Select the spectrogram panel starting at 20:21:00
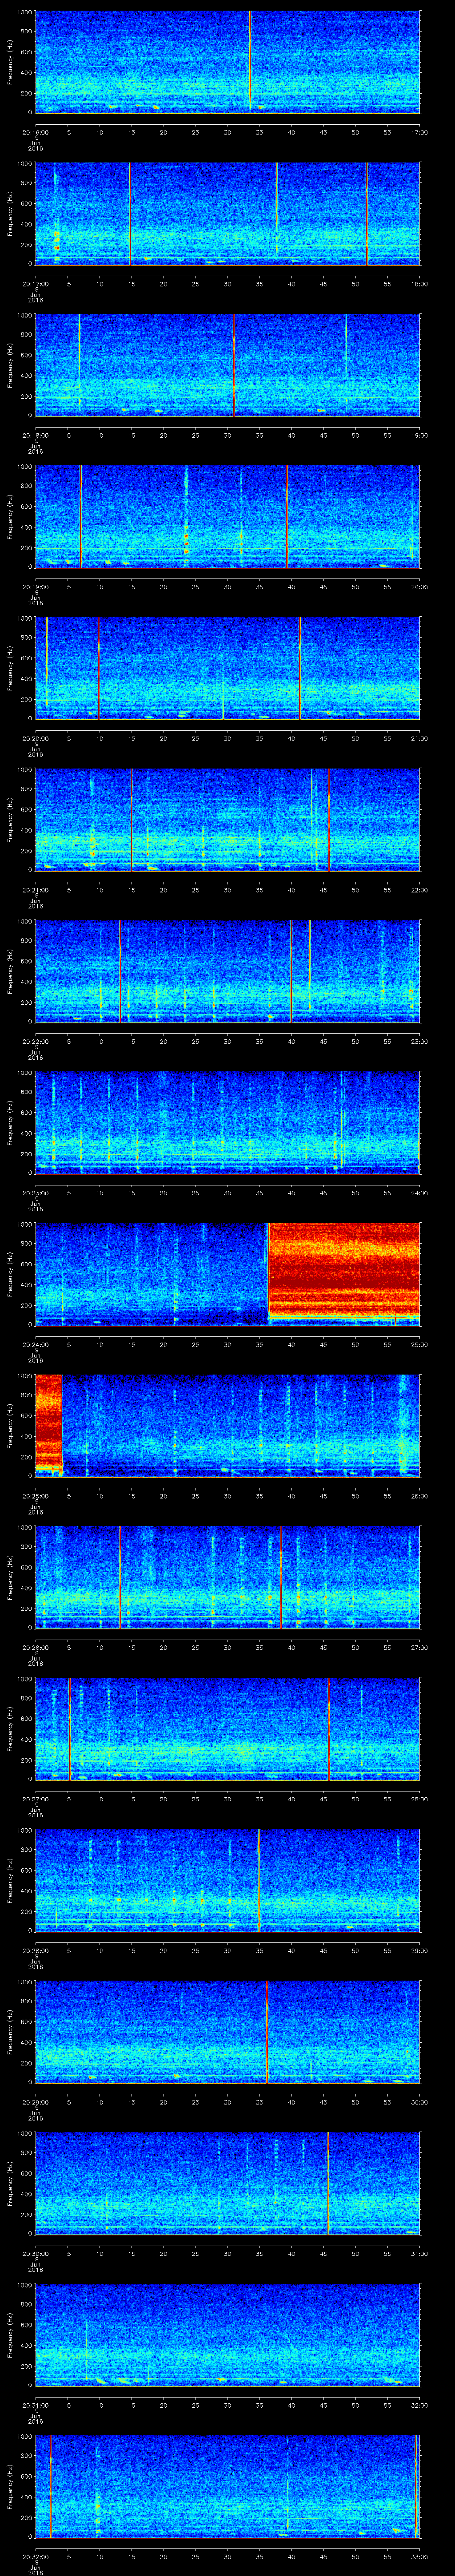Screen dimensions: 455x2576 click(x=227, y=820)
